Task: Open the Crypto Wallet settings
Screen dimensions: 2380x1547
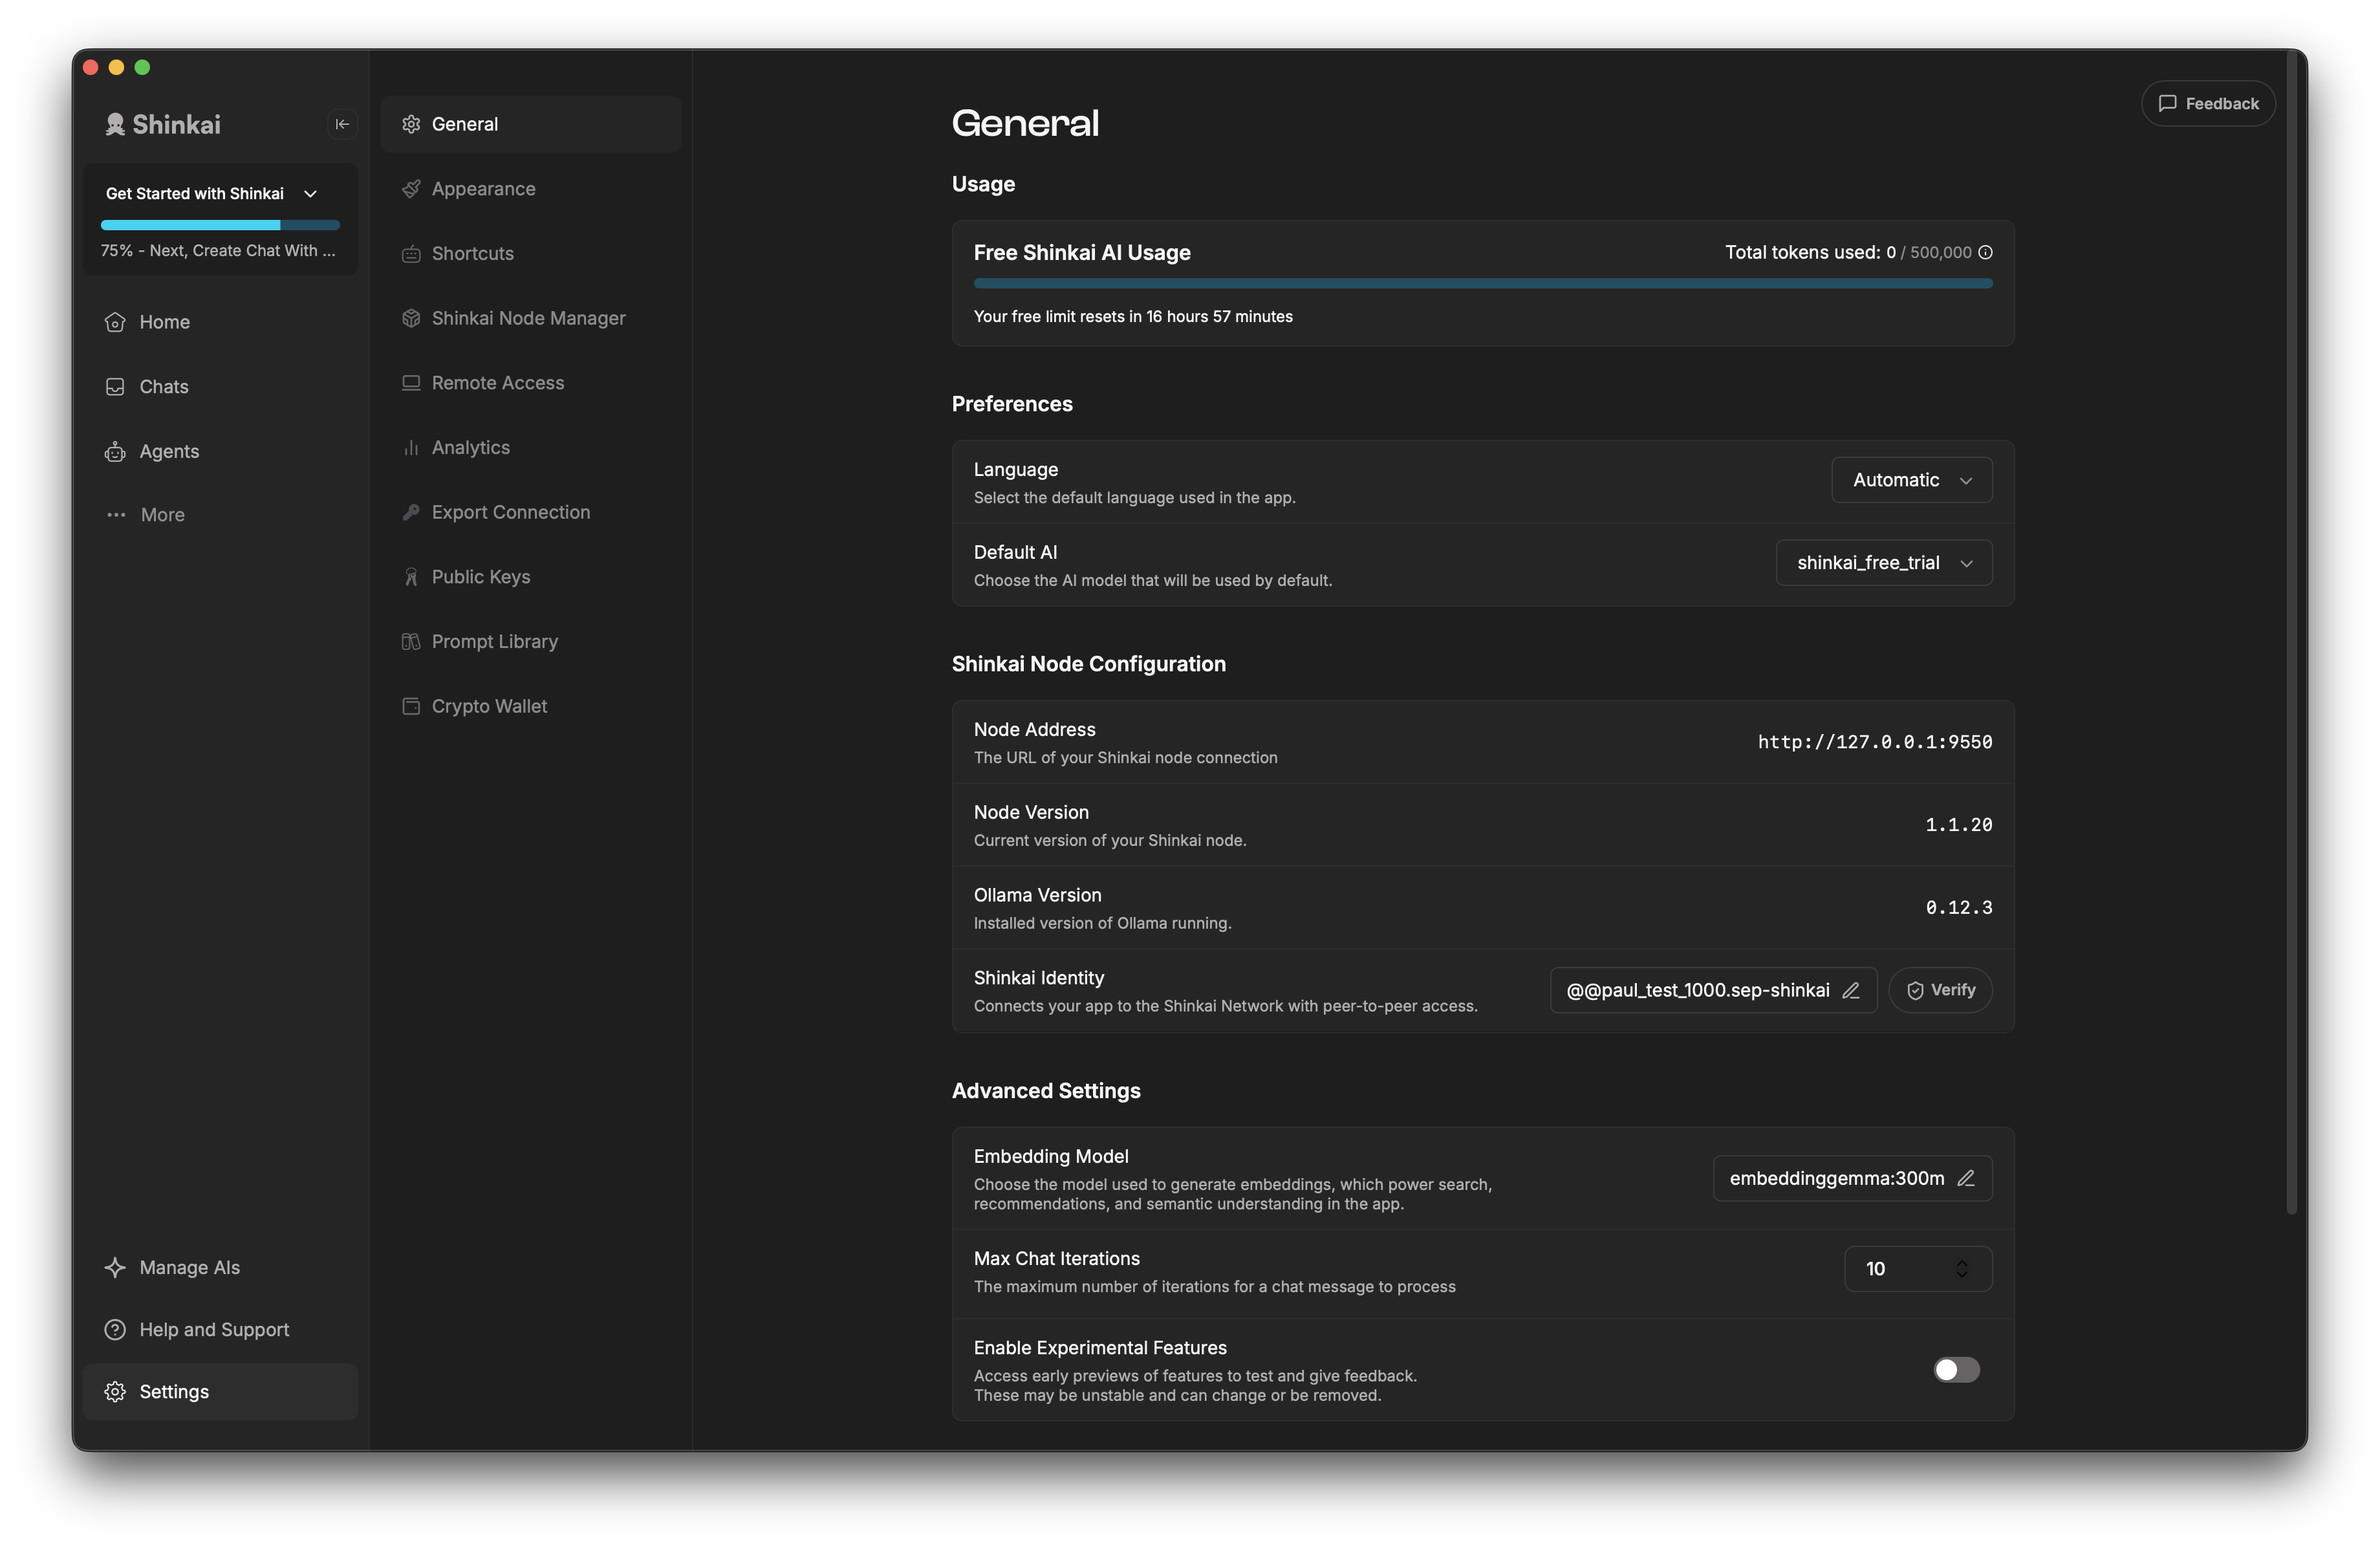Action: (489, 705)
